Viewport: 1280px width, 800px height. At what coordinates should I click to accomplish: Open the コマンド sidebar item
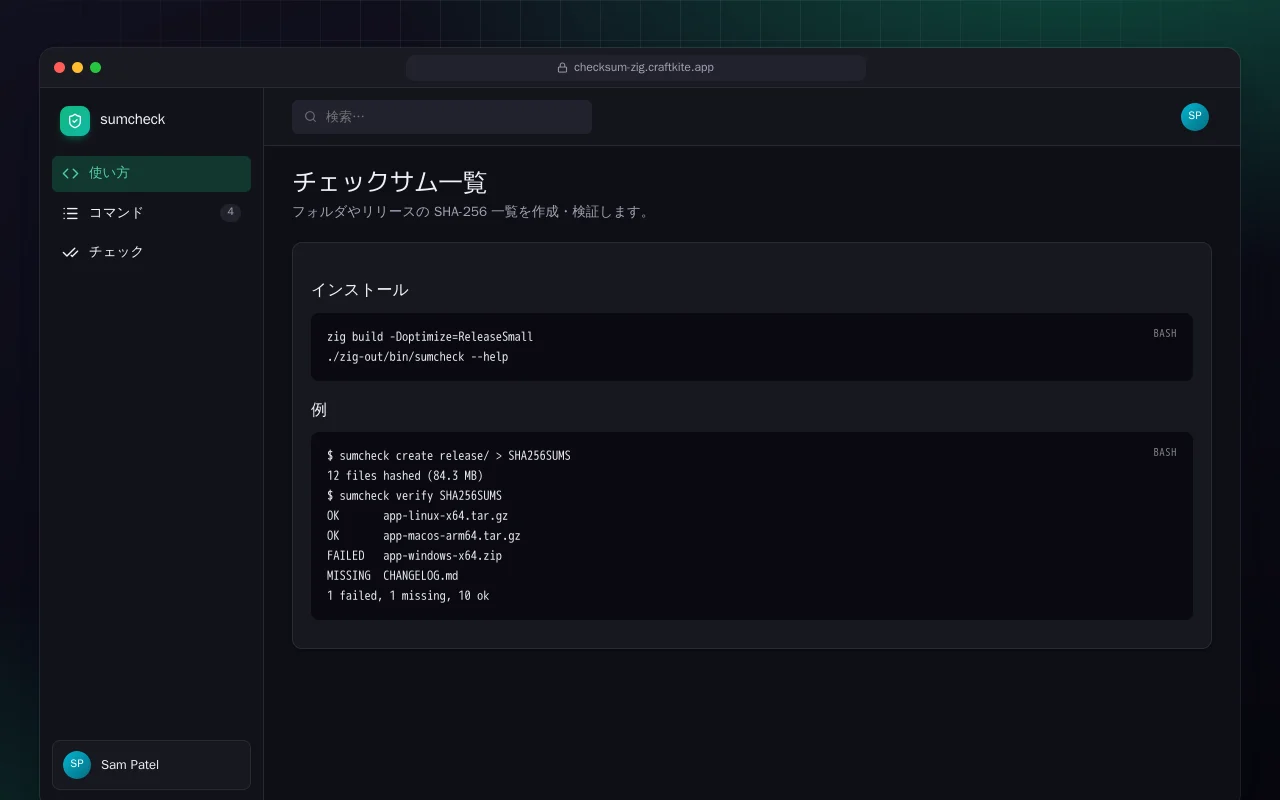coord(151,213)
